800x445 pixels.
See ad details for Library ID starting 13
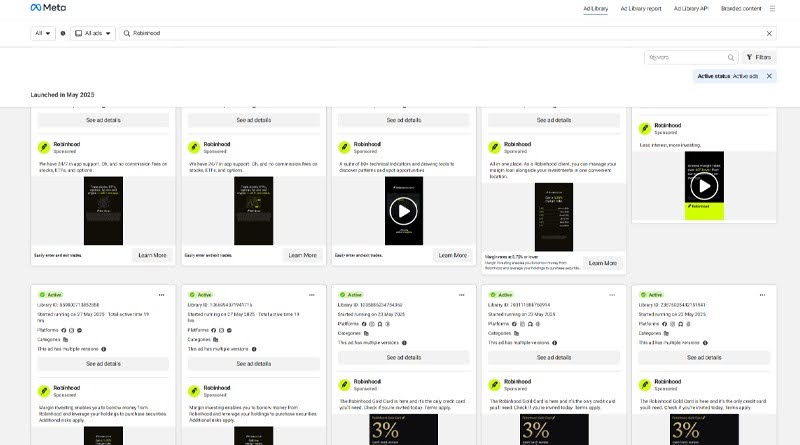click(254, 364)
